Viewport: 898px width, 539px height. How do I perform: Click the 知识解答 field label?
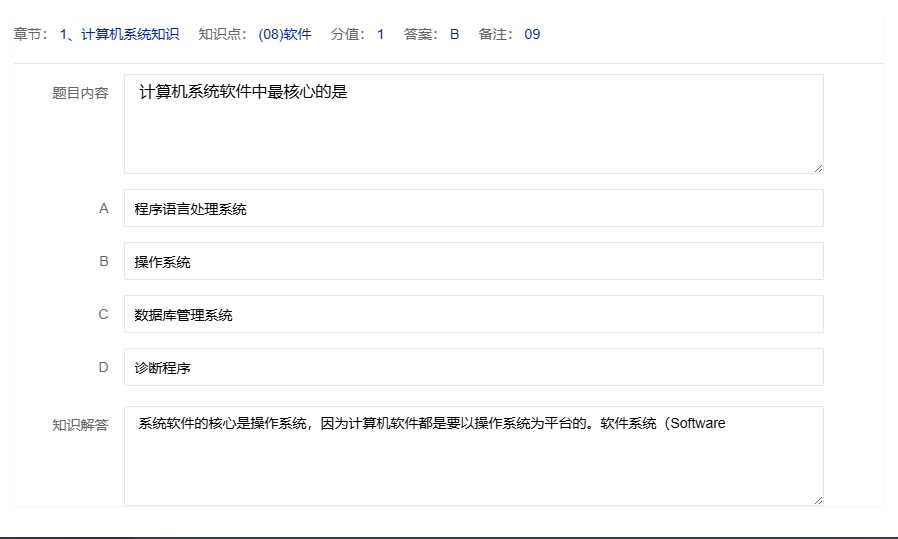point(80,425)
